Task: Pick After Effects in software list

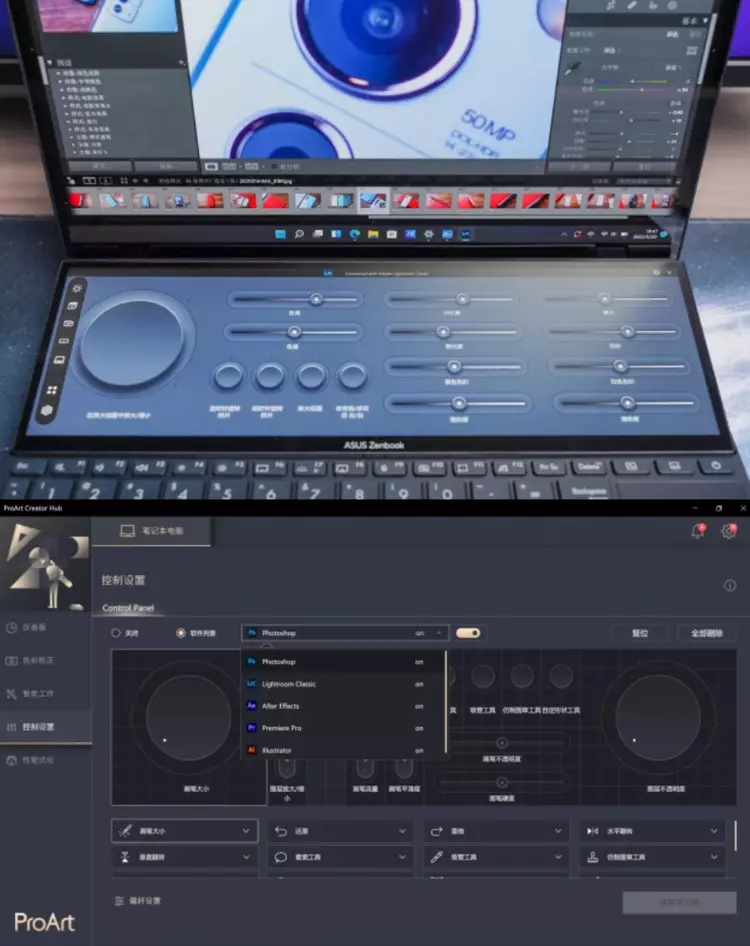Action: tap(343, 706)
